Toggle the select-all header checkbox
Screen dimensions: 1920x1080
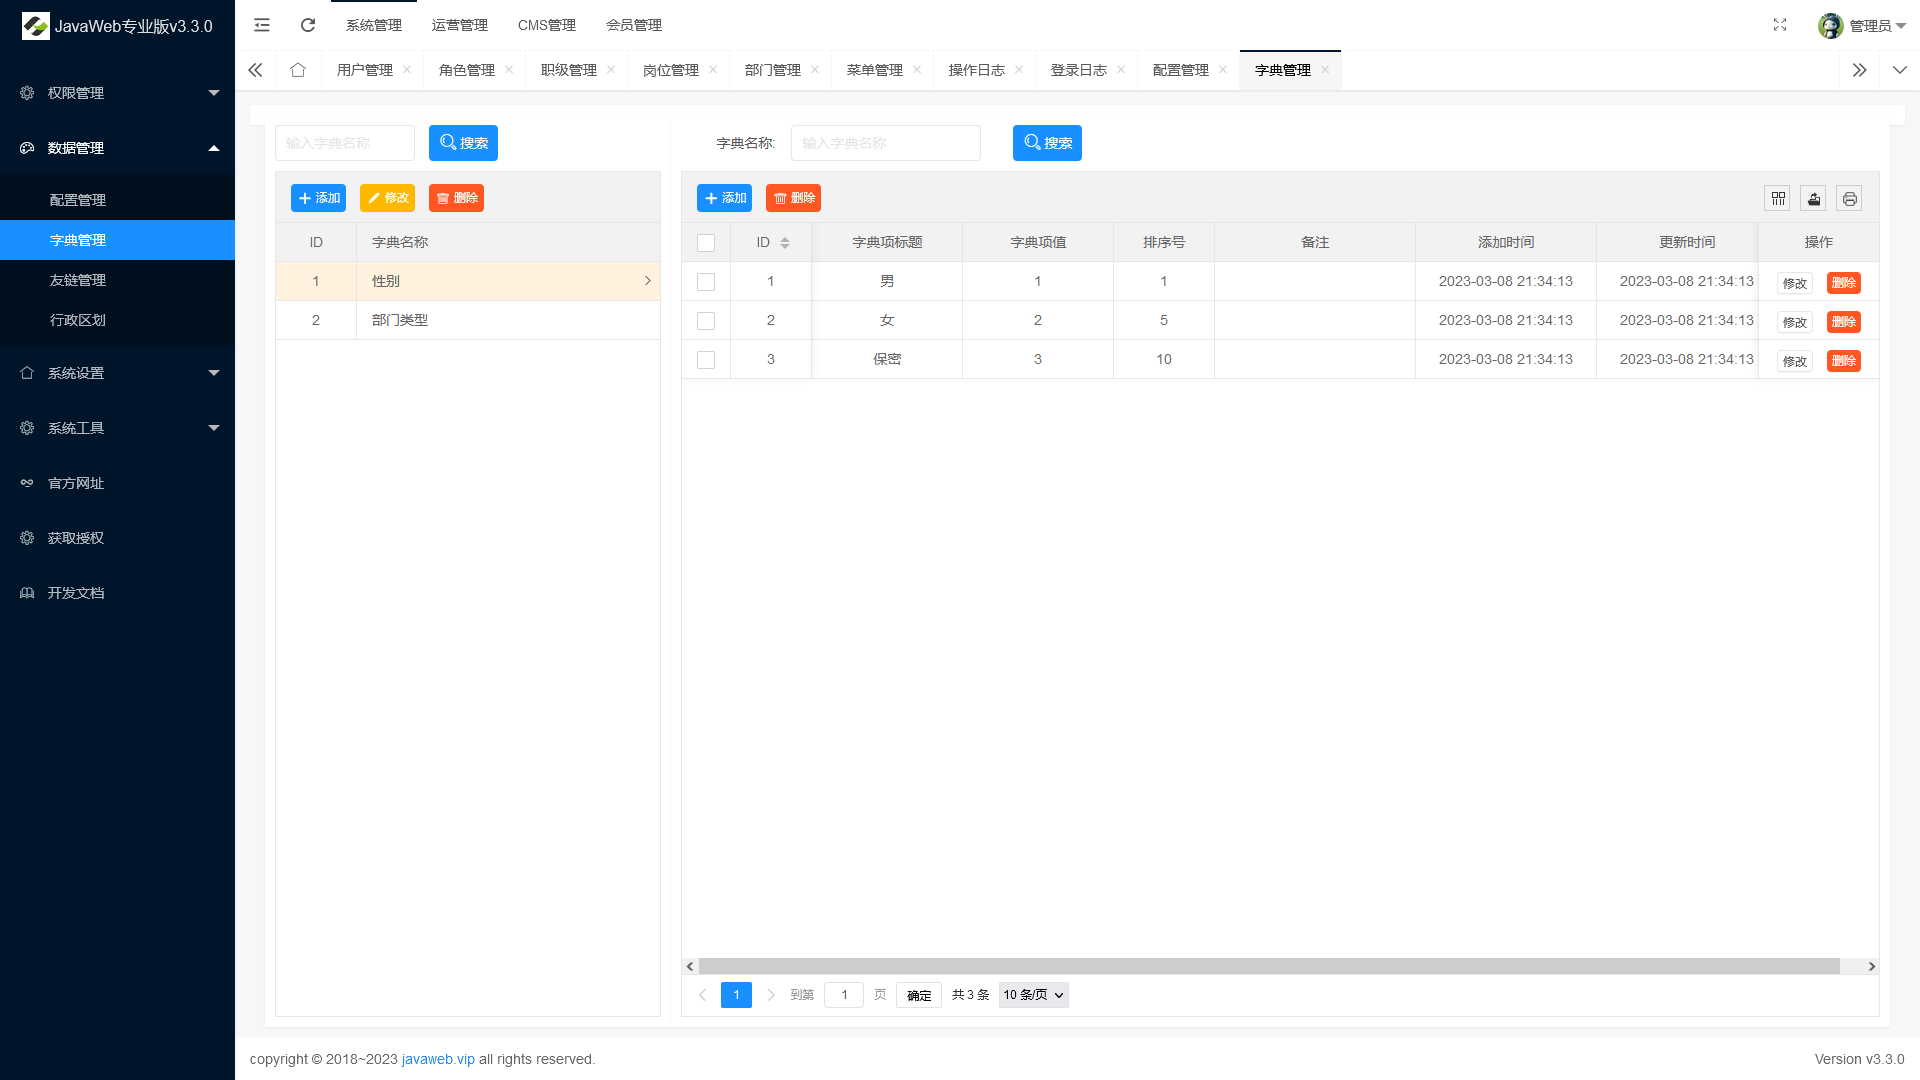[x=706, y=243]
